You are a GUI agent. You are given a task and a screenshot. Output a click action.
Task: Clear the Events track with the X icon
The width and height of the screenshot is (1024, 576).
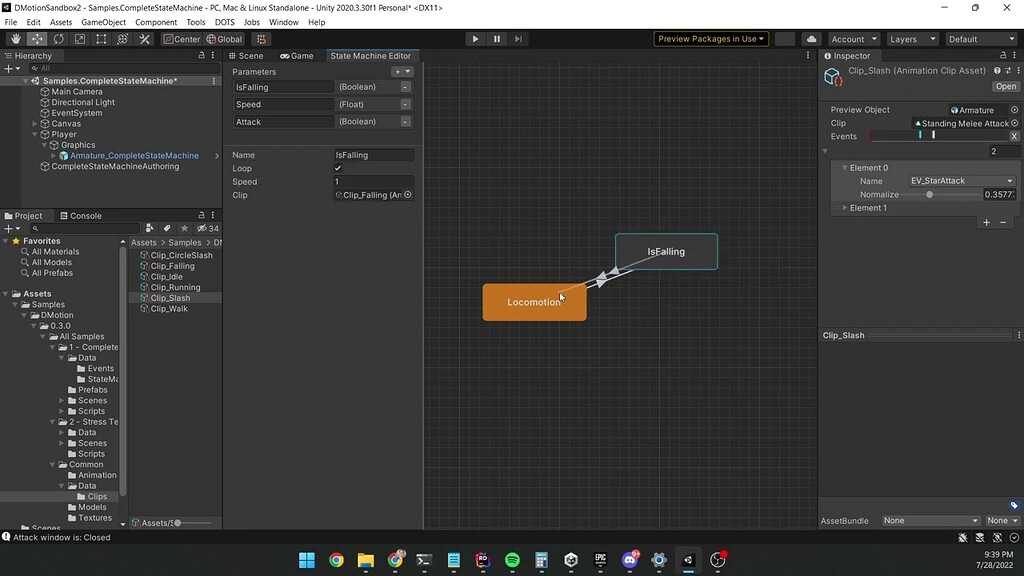click(x=1013, y=136)
